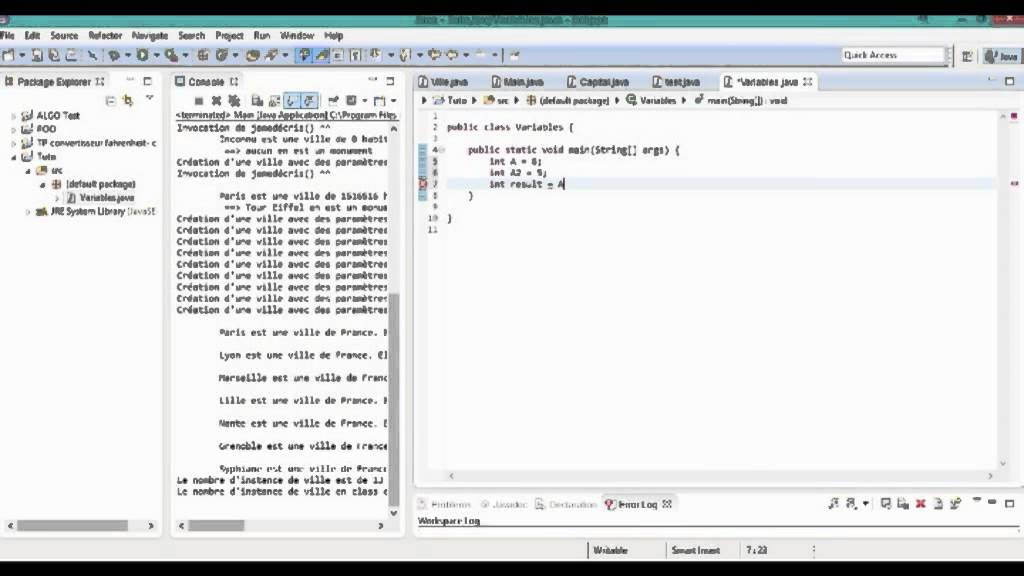Select the (default package) tree item
This screenshot has height=576, width=1024.
[93, 184]
